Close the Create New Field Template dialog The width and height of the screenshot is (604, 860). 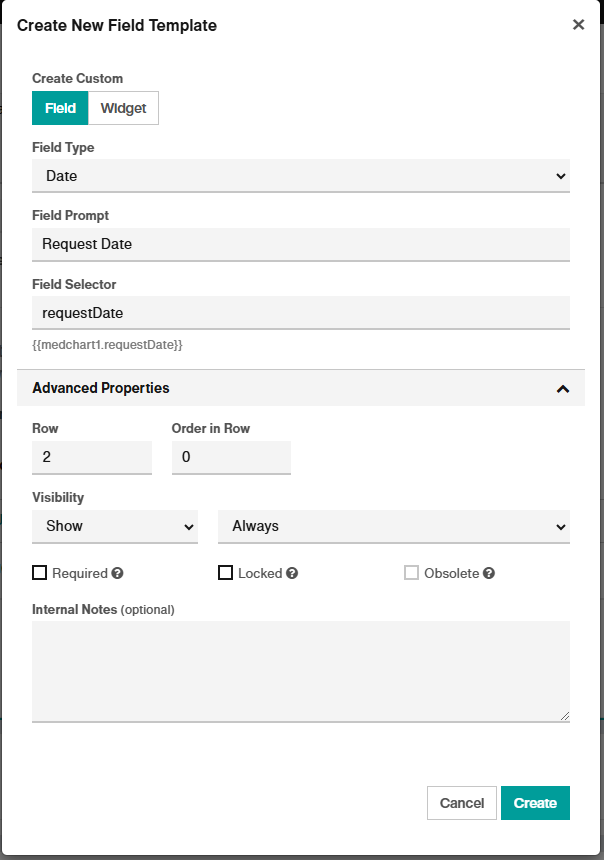(578, 25)
